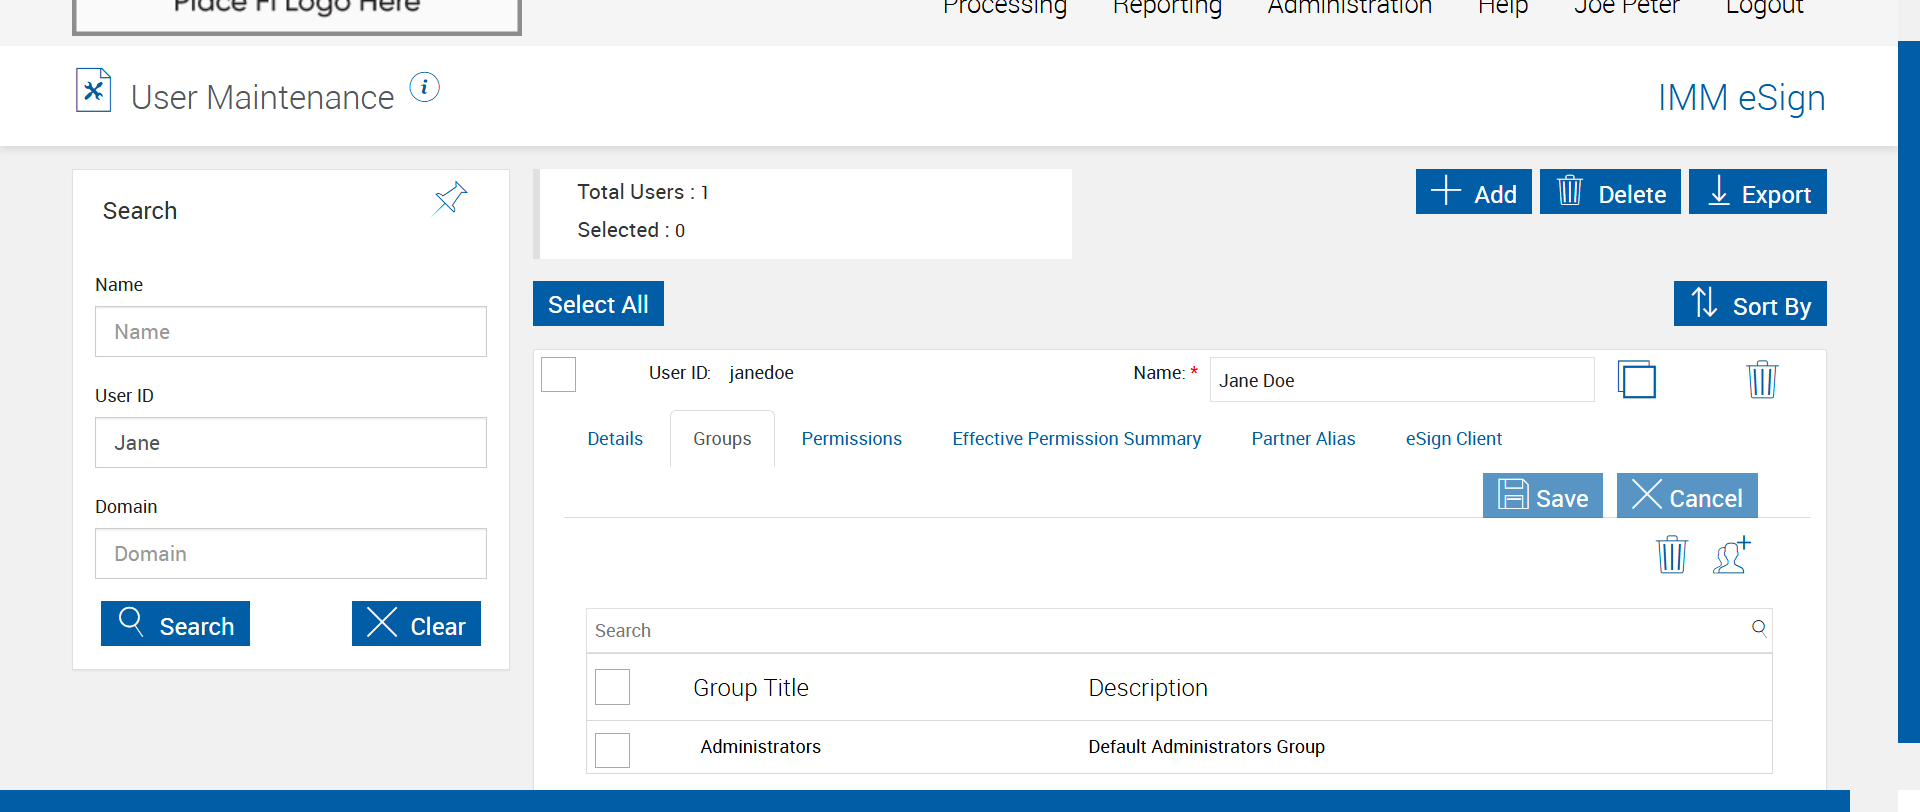
Task: Switch to the Permissions tab
Action: point(851,439)
